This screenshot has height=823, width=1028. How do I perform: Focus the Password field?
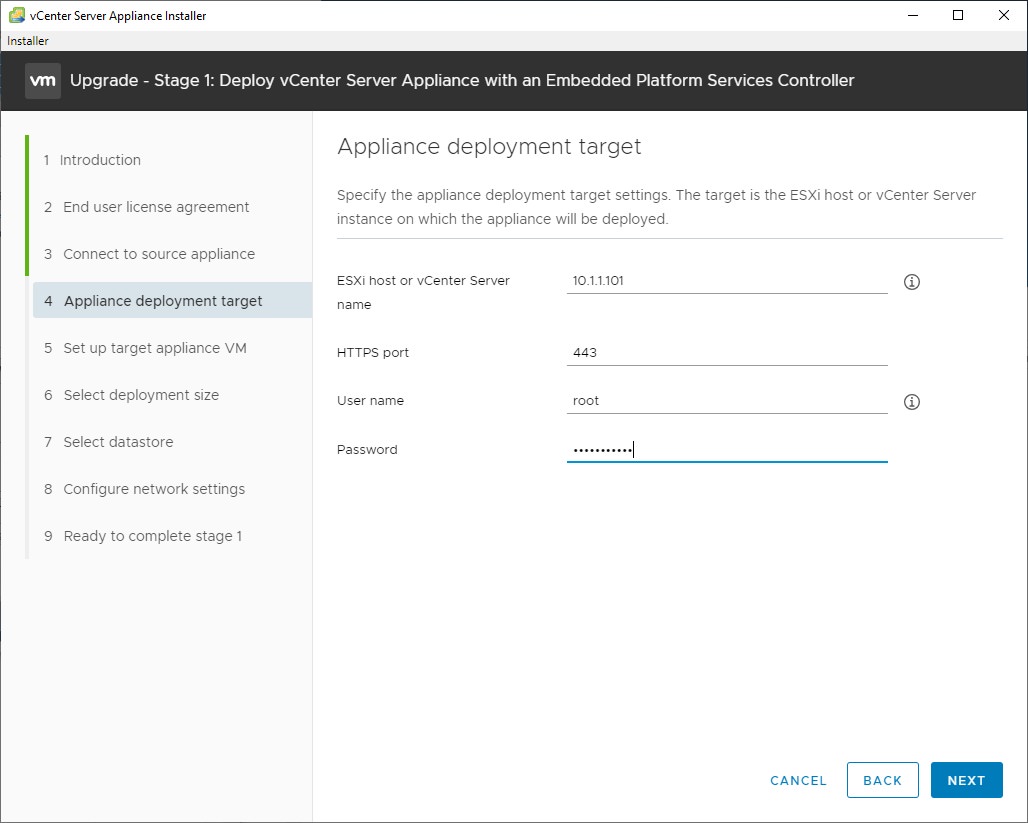[x=727, y=450]
